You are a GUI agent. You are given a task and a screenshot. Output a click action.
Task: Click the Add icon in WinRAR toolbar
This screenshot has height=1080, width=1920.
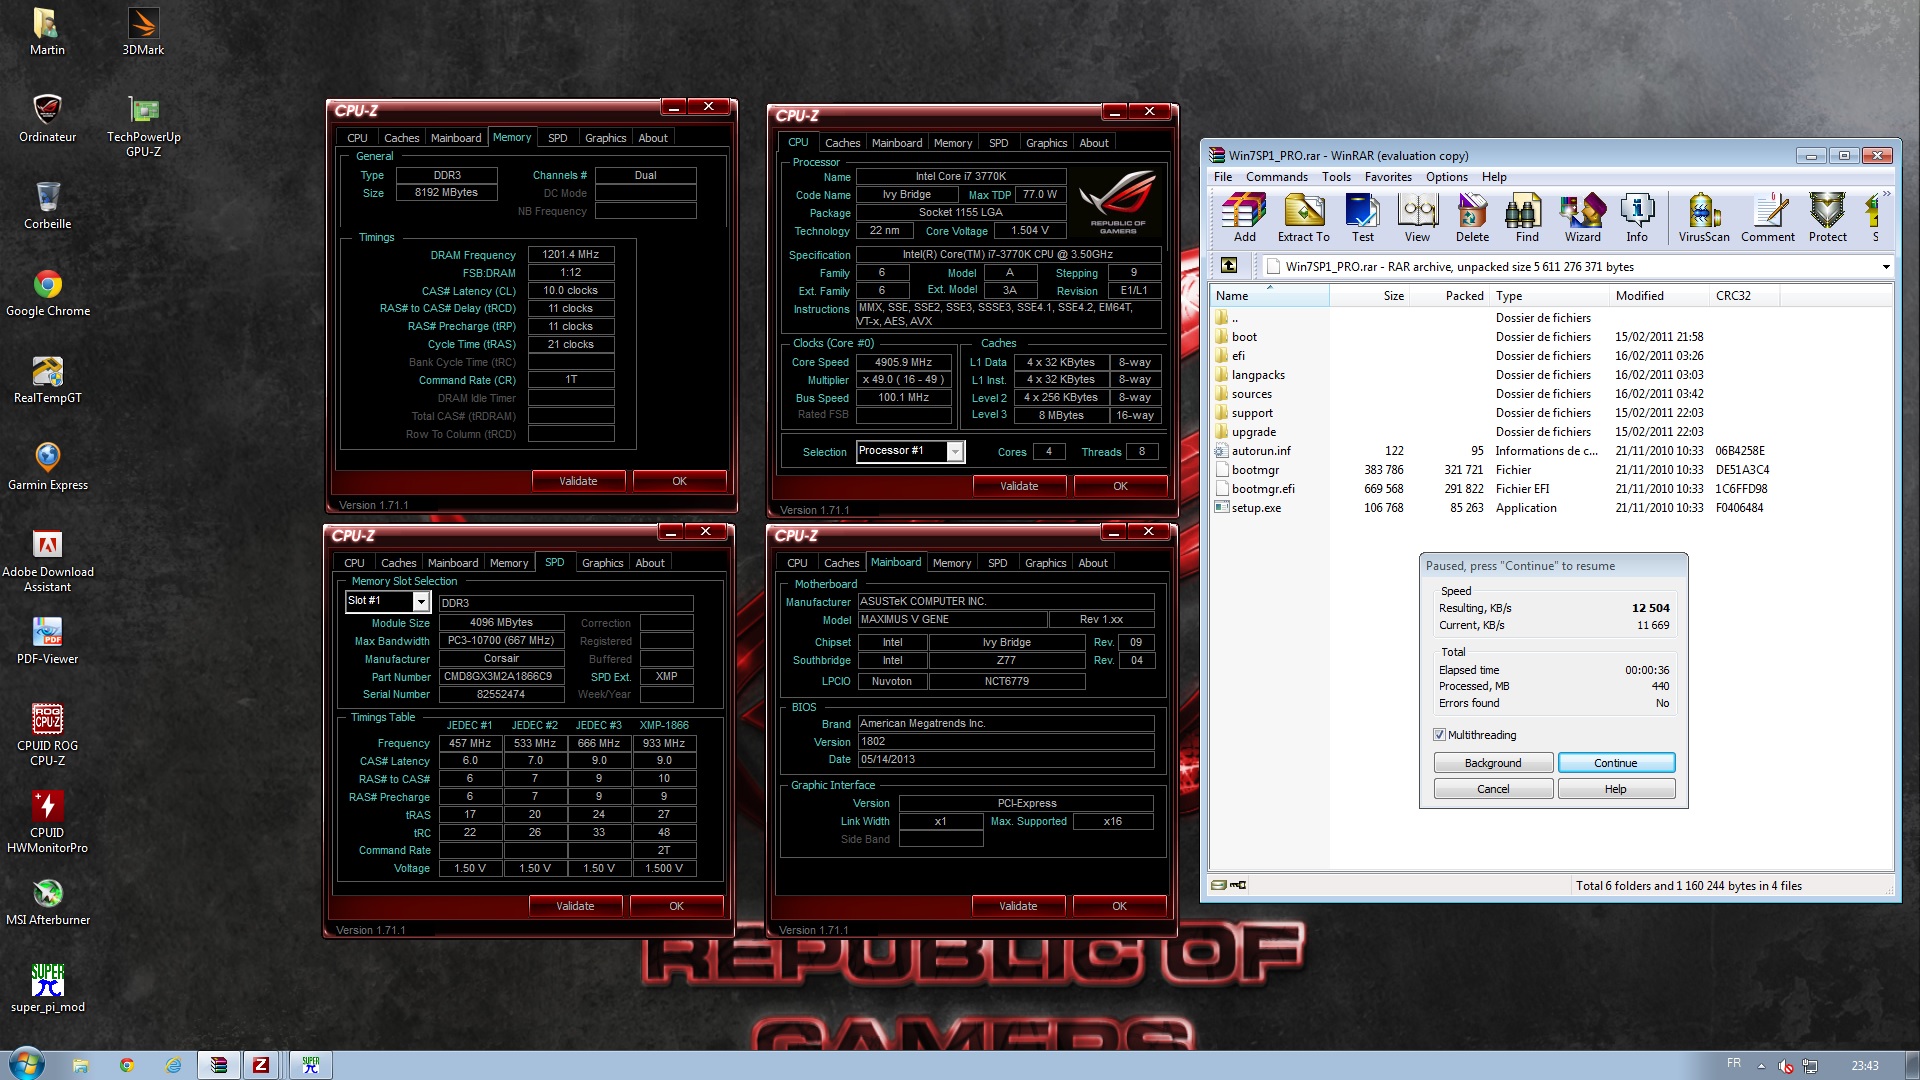1244,218
